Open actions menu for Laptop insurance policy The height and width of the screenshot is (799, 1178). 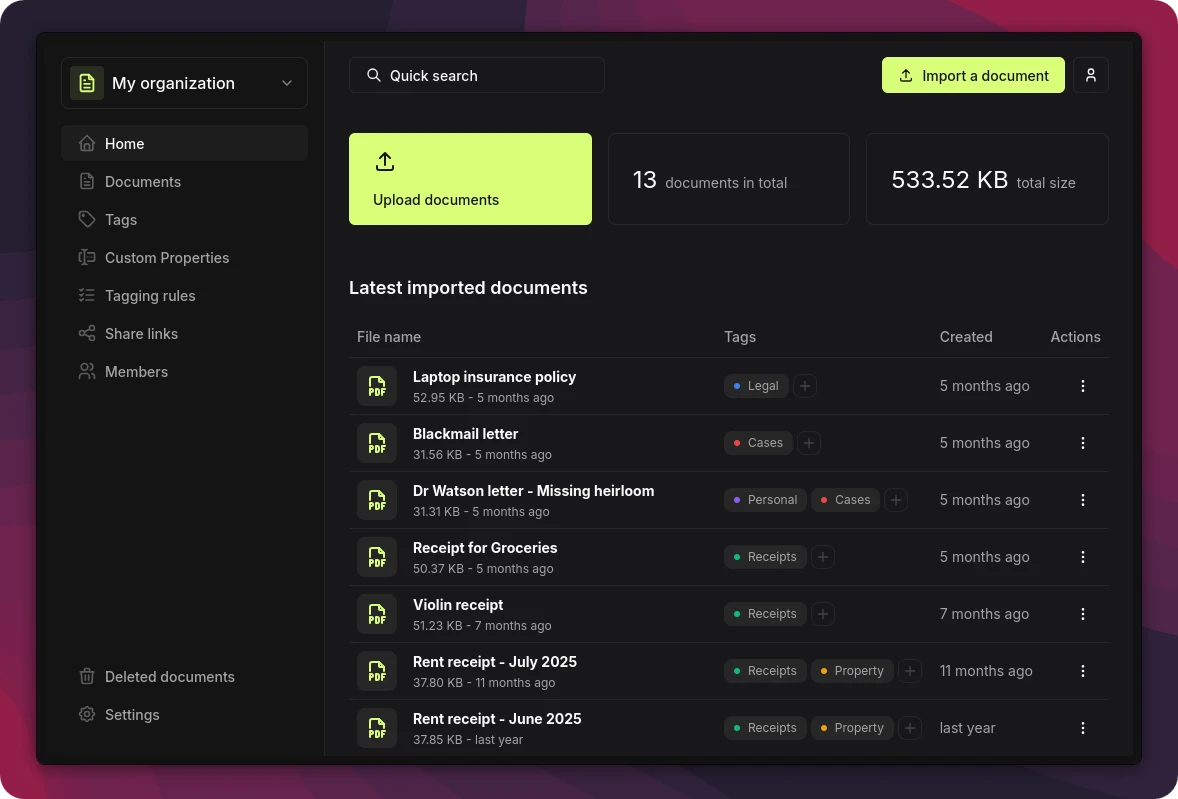click(1083, 386)
